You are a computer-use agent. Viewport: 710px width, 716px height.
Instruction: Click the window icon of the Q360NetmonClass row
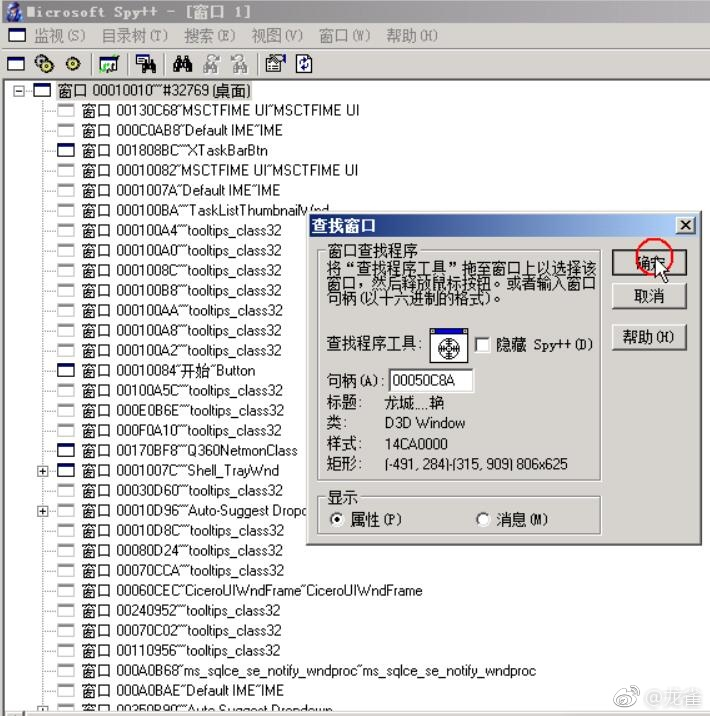[66, 450]
